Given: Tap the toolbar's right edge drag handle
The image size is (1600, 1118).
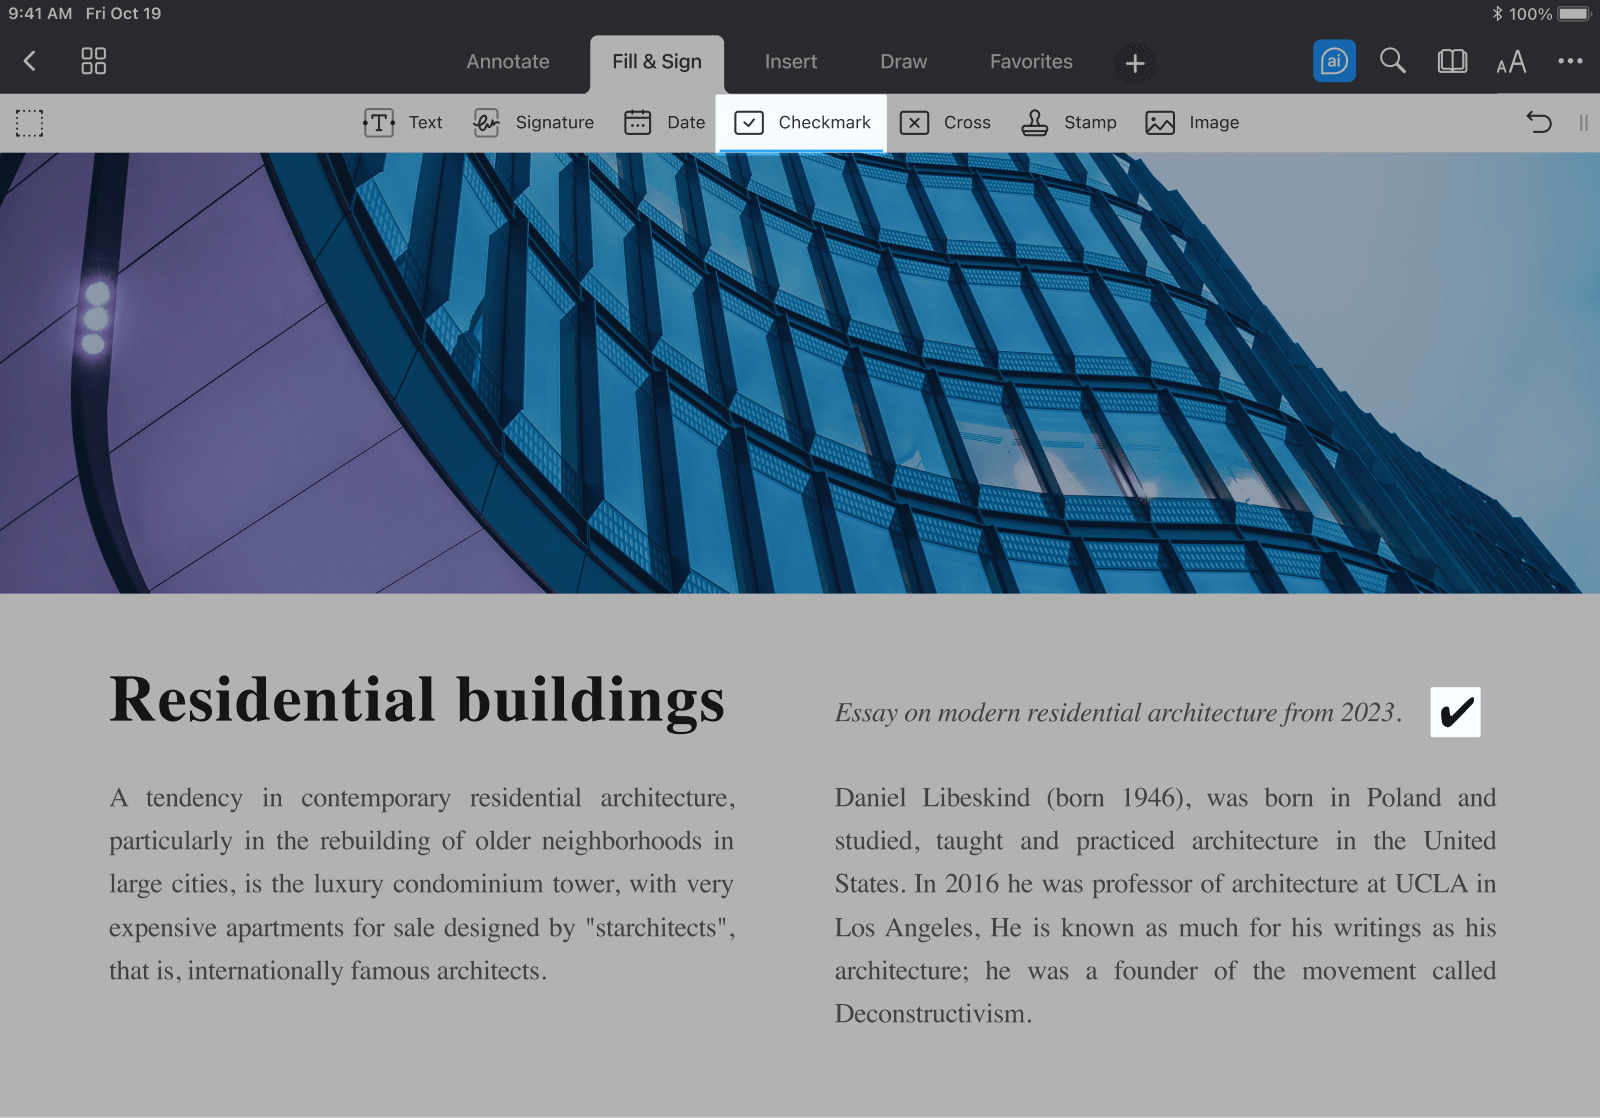Looking at the screenshot, I should coord(1583,123).
